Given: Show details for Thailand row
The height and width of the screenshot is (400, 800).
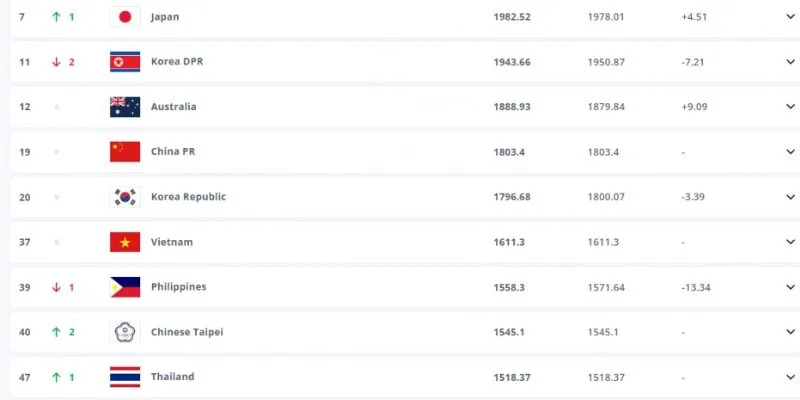Looking at the screenshot, I should [x=790, y=377].
